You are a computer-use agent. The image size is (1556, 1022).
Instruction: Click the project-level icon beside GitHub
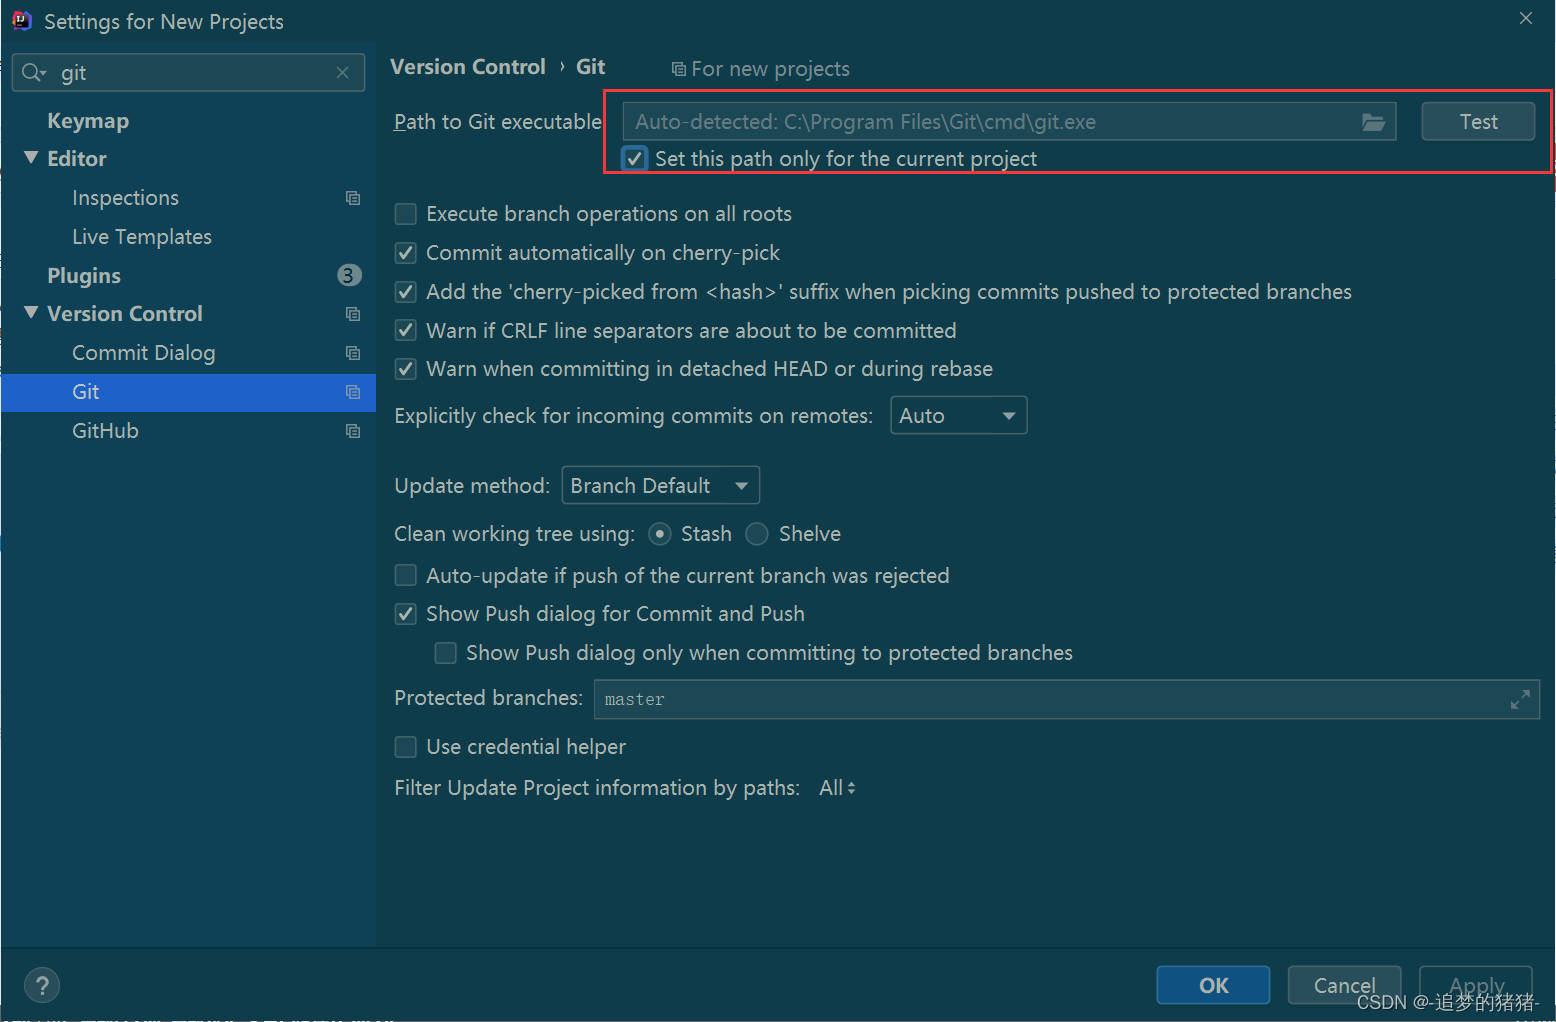[x=353, y=431]
